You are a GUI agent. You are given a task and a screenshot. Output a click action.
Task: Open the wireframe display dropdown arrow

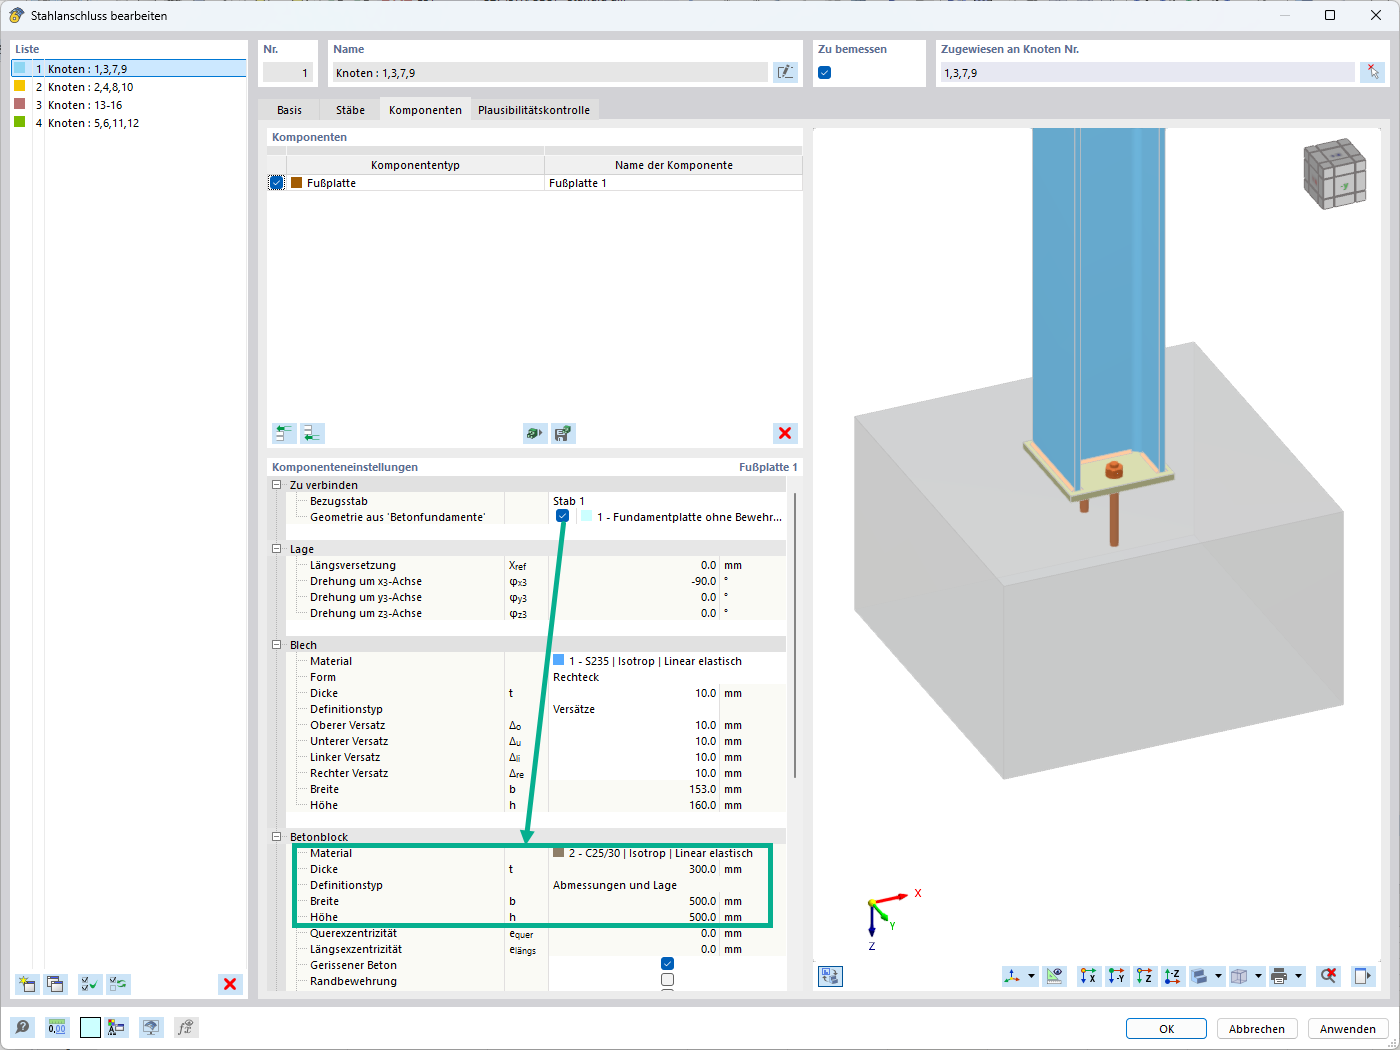pos(1258,976)
